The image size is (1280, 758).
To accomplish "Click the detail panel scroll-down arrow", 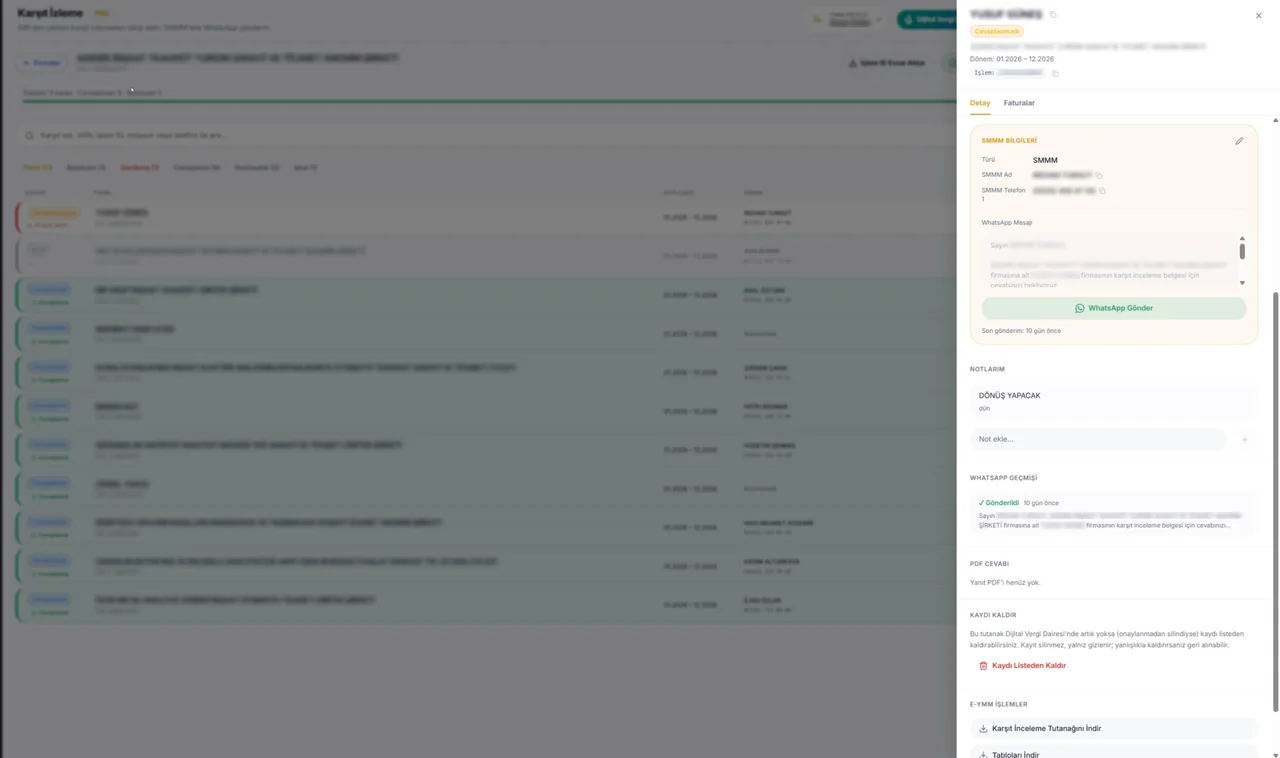I will [1275, 754].
